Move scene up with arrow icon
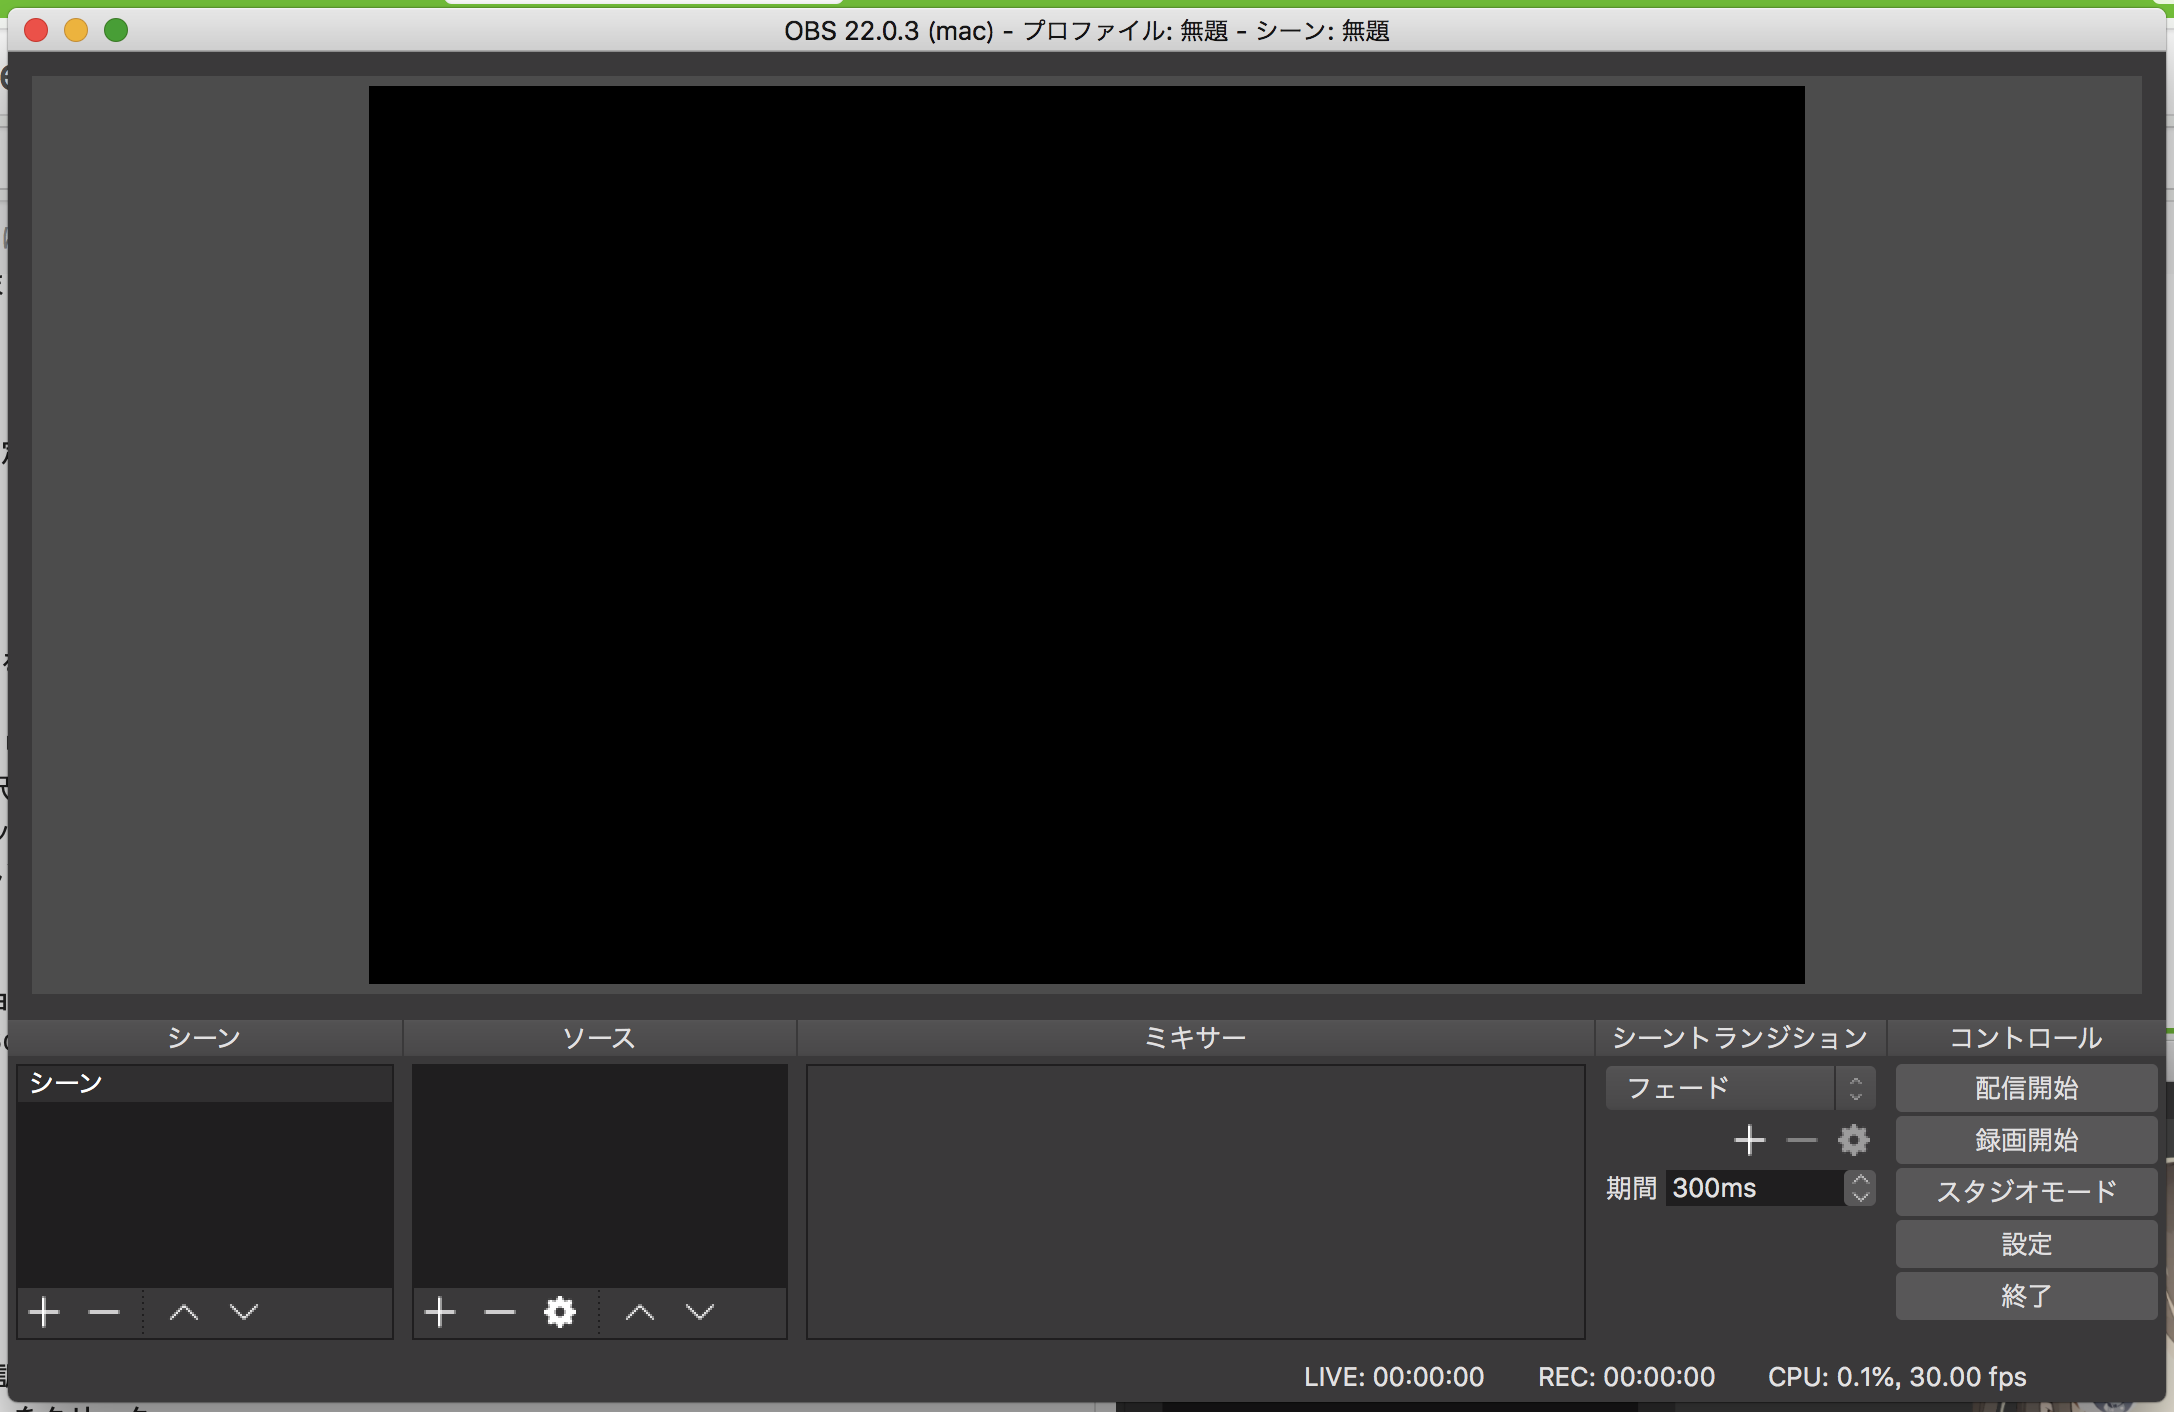Image resolution: width=2174 pixels, height=1412 pixels. [184, 1312]
